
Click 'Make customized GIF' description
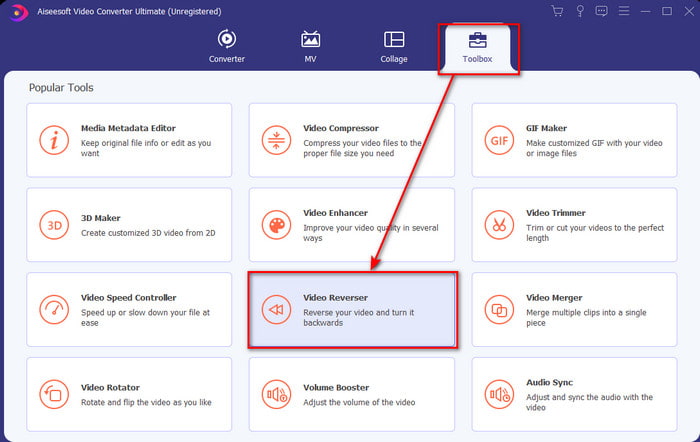coord(594,148)
